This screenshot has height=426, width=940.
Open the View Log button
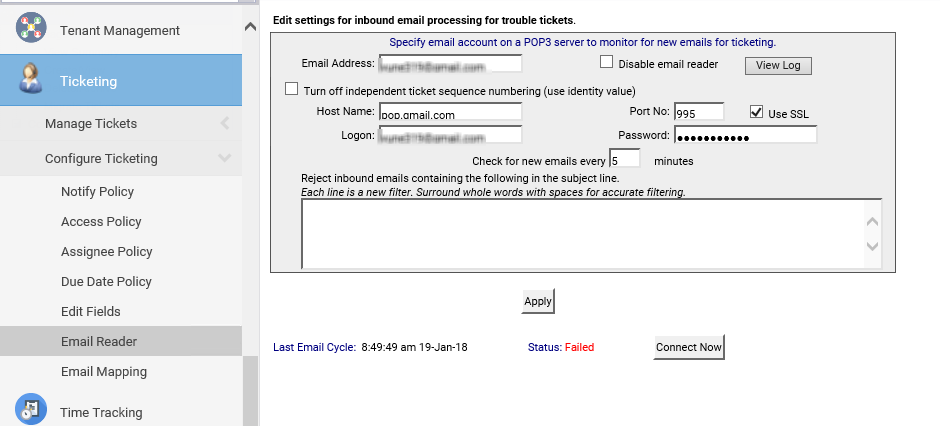[x=778, y=66]
